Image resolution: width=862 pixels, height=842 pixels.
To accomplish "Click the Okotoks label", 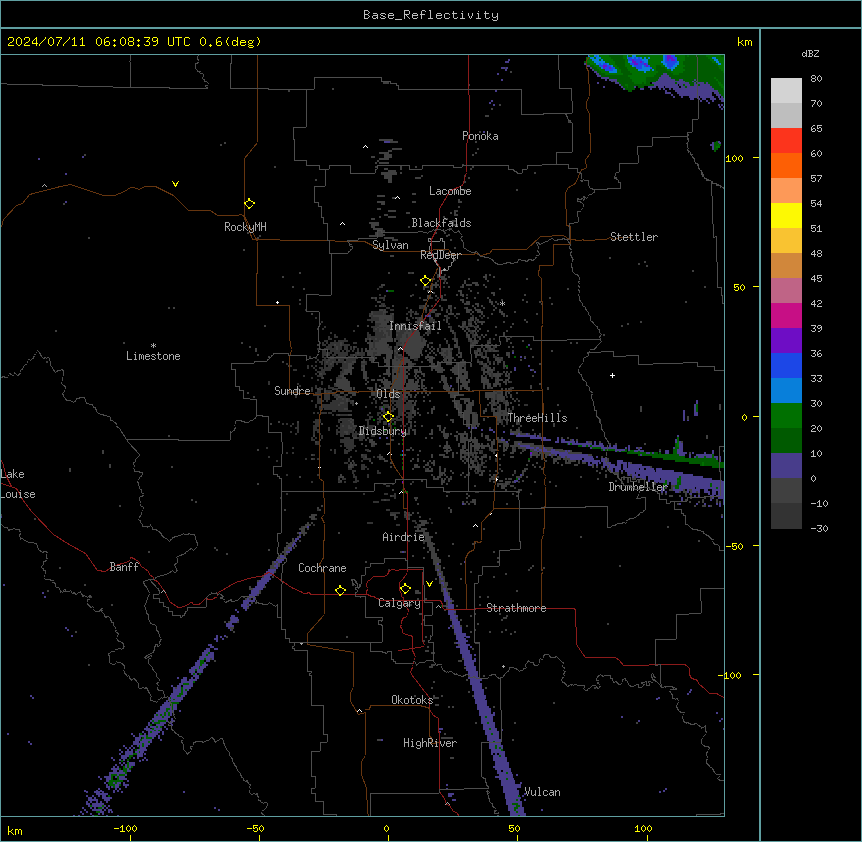I will coord(412,700).
